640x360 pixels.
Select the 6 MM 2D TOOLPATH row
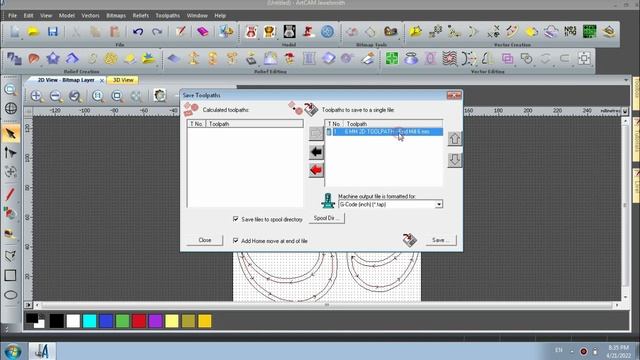click(x=384, y=131)
